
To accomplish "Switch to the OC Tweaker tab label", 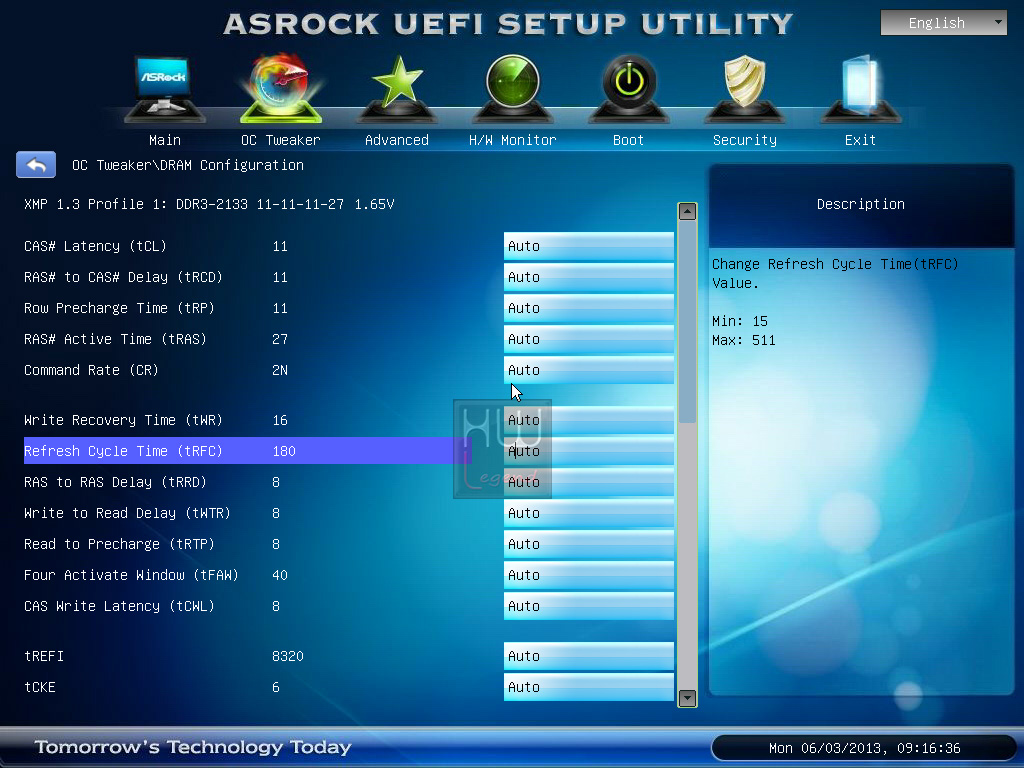I will (281, 140).
